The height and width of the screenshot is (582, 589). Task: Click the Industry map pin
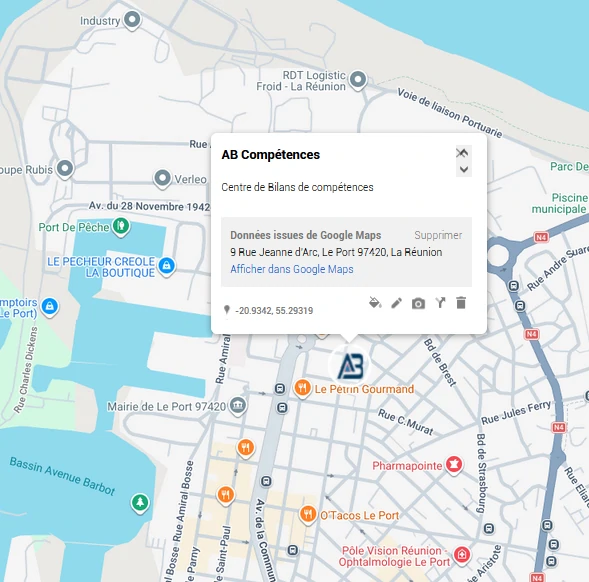tap(132, 20)
